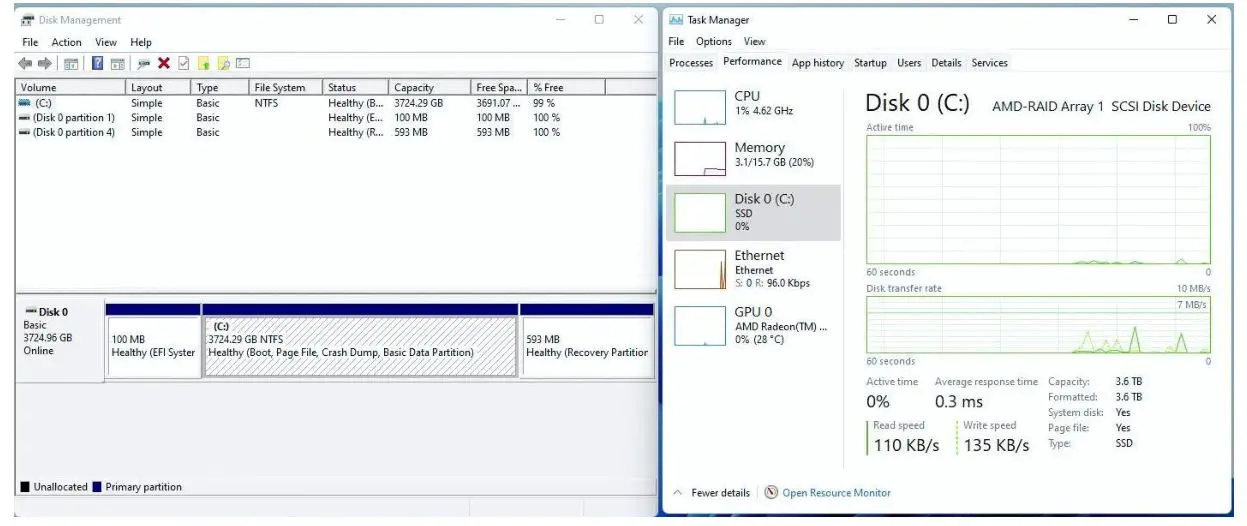Click the 99 % free cell
This screenshot has height=526, width=1247.
click(x=544, y=102)
